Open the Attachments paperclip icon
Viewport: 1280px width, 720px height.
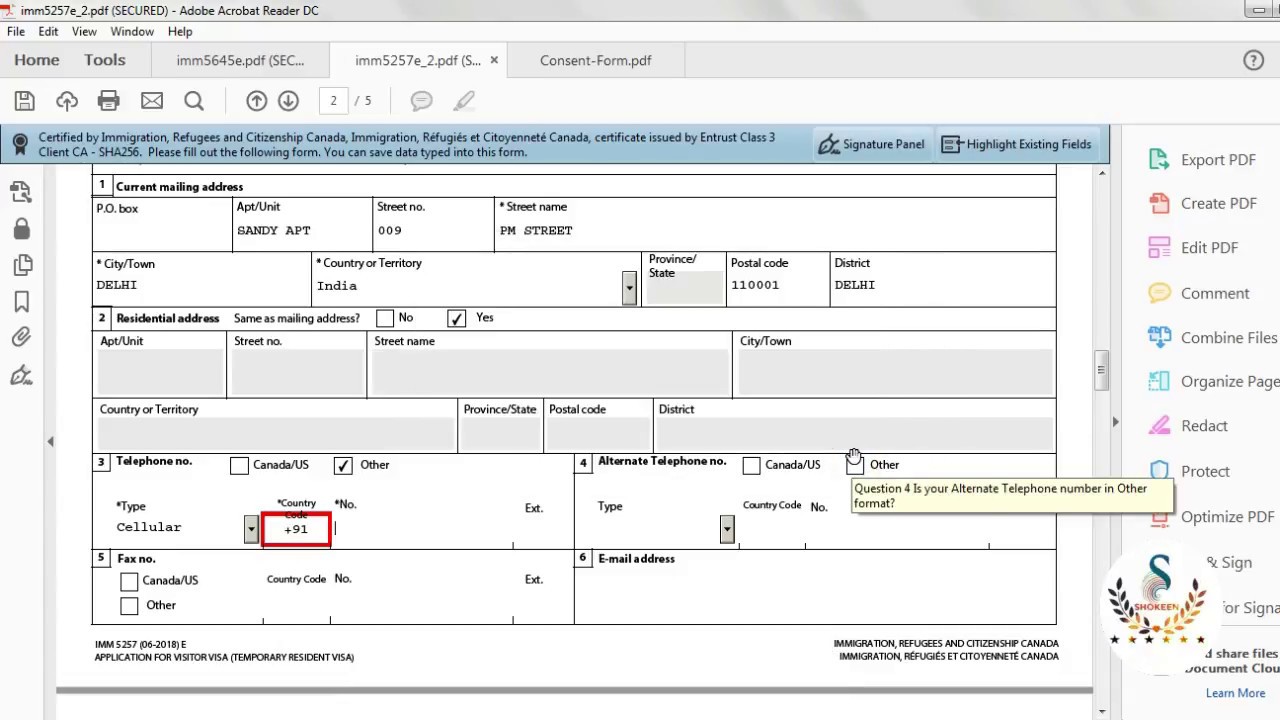click(x=21, y=338)
